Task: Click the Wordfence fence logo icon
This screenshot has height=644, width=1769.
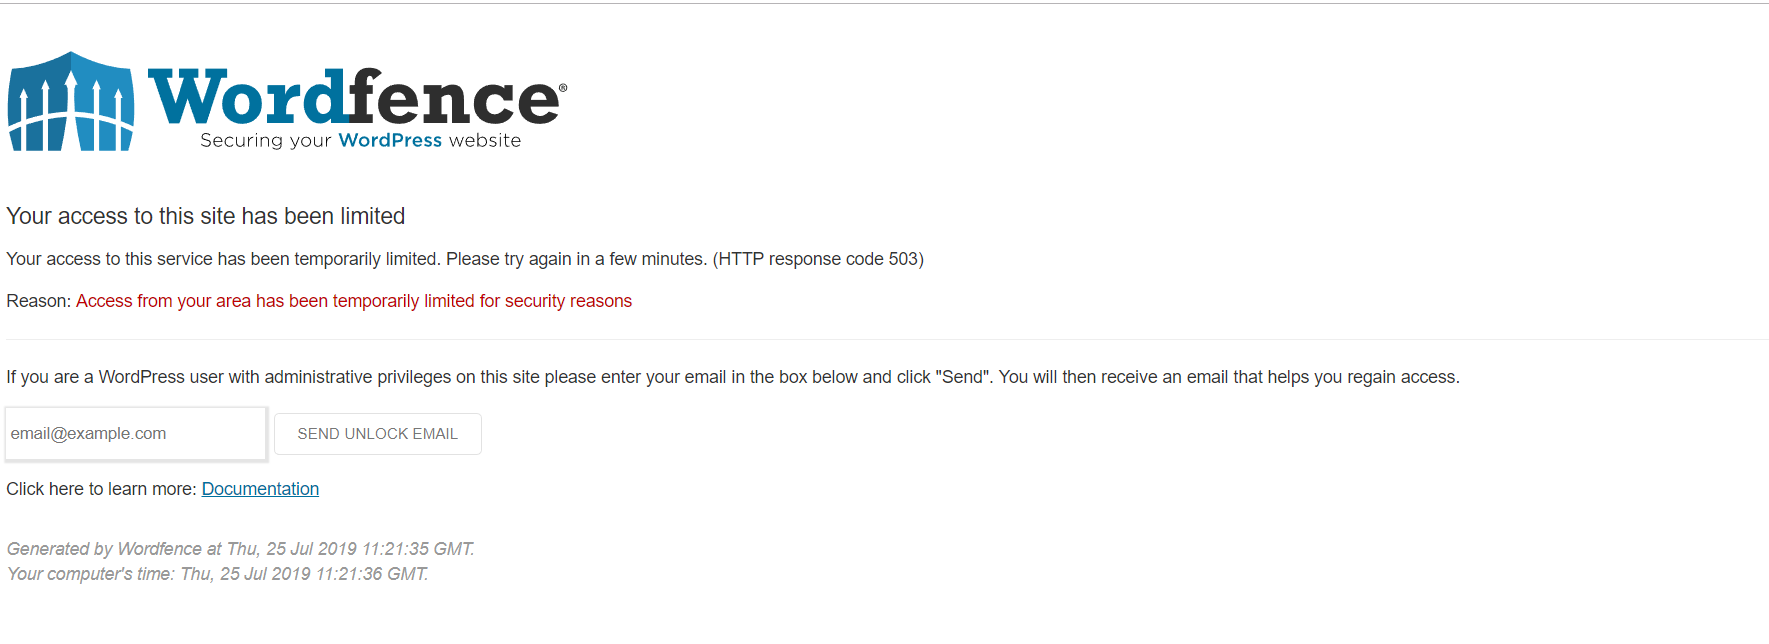Action: tap(70, 102)
